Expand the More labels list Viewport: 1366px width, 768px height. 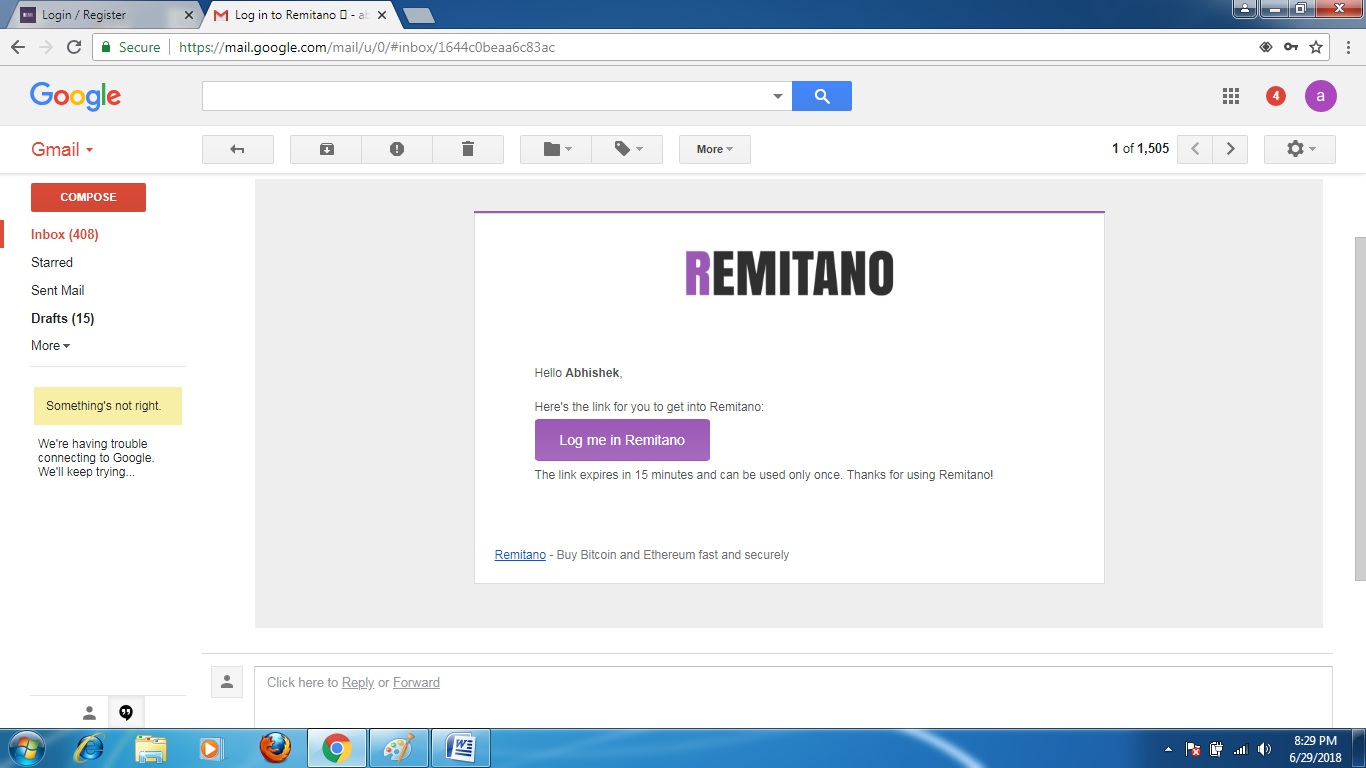coord(50,345)
